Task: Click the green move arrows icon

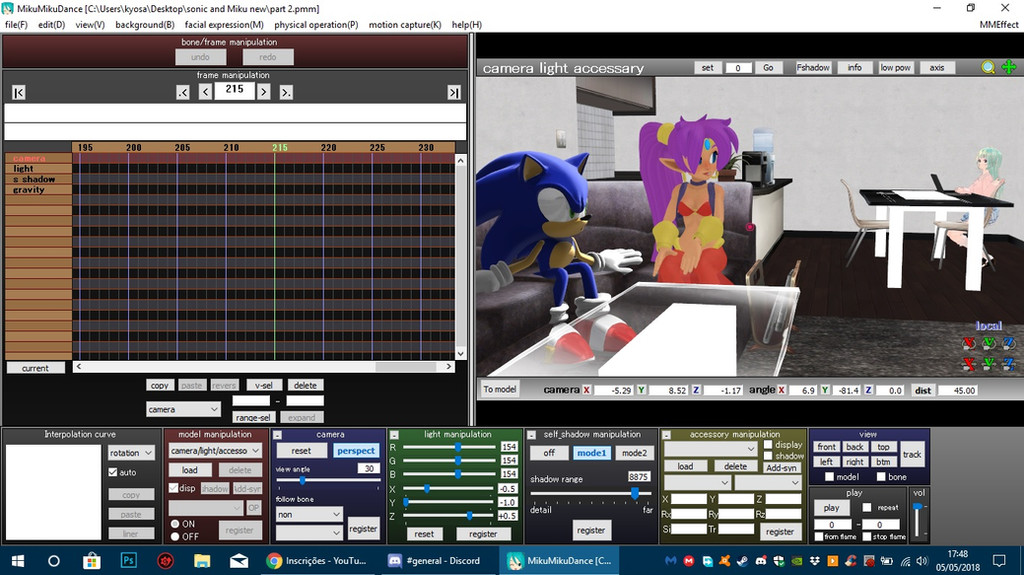Action: tap(1008, 67)
